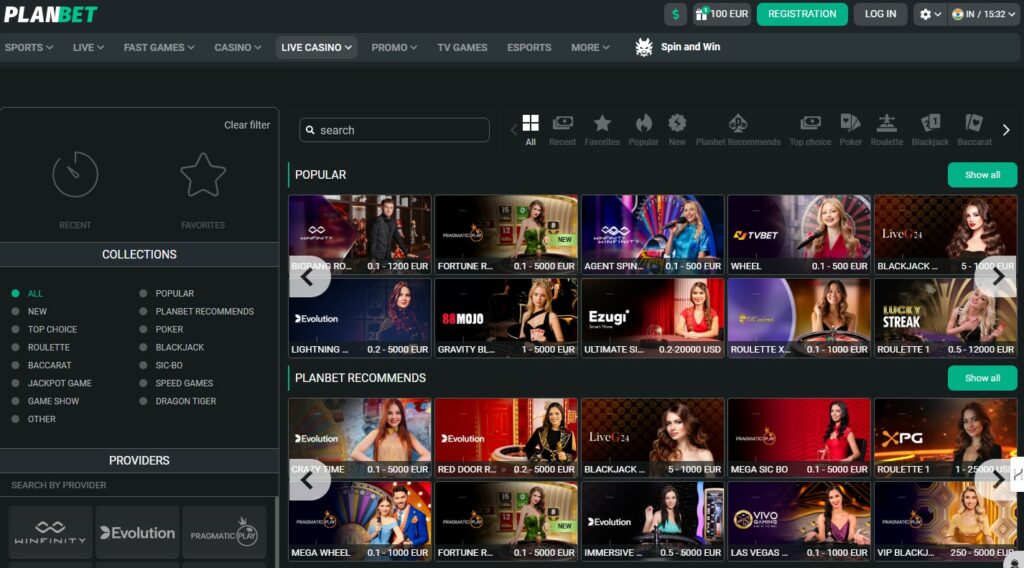This screenshot has height=568, width=1024.
Task: Filter by Pragmatic Play provider logo
Action: [x=224, y=532]
